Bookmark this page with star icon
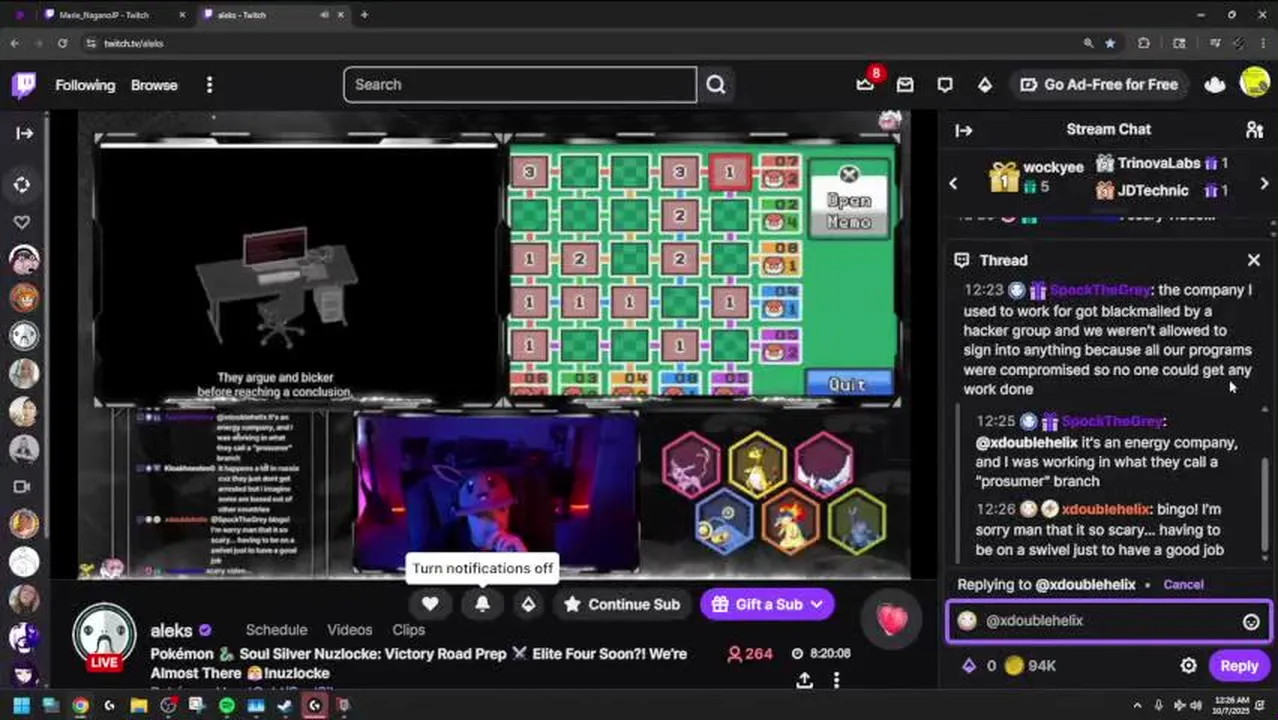Image resolution: width=1278 pixels, height=720 pixels. [1110, 43]
